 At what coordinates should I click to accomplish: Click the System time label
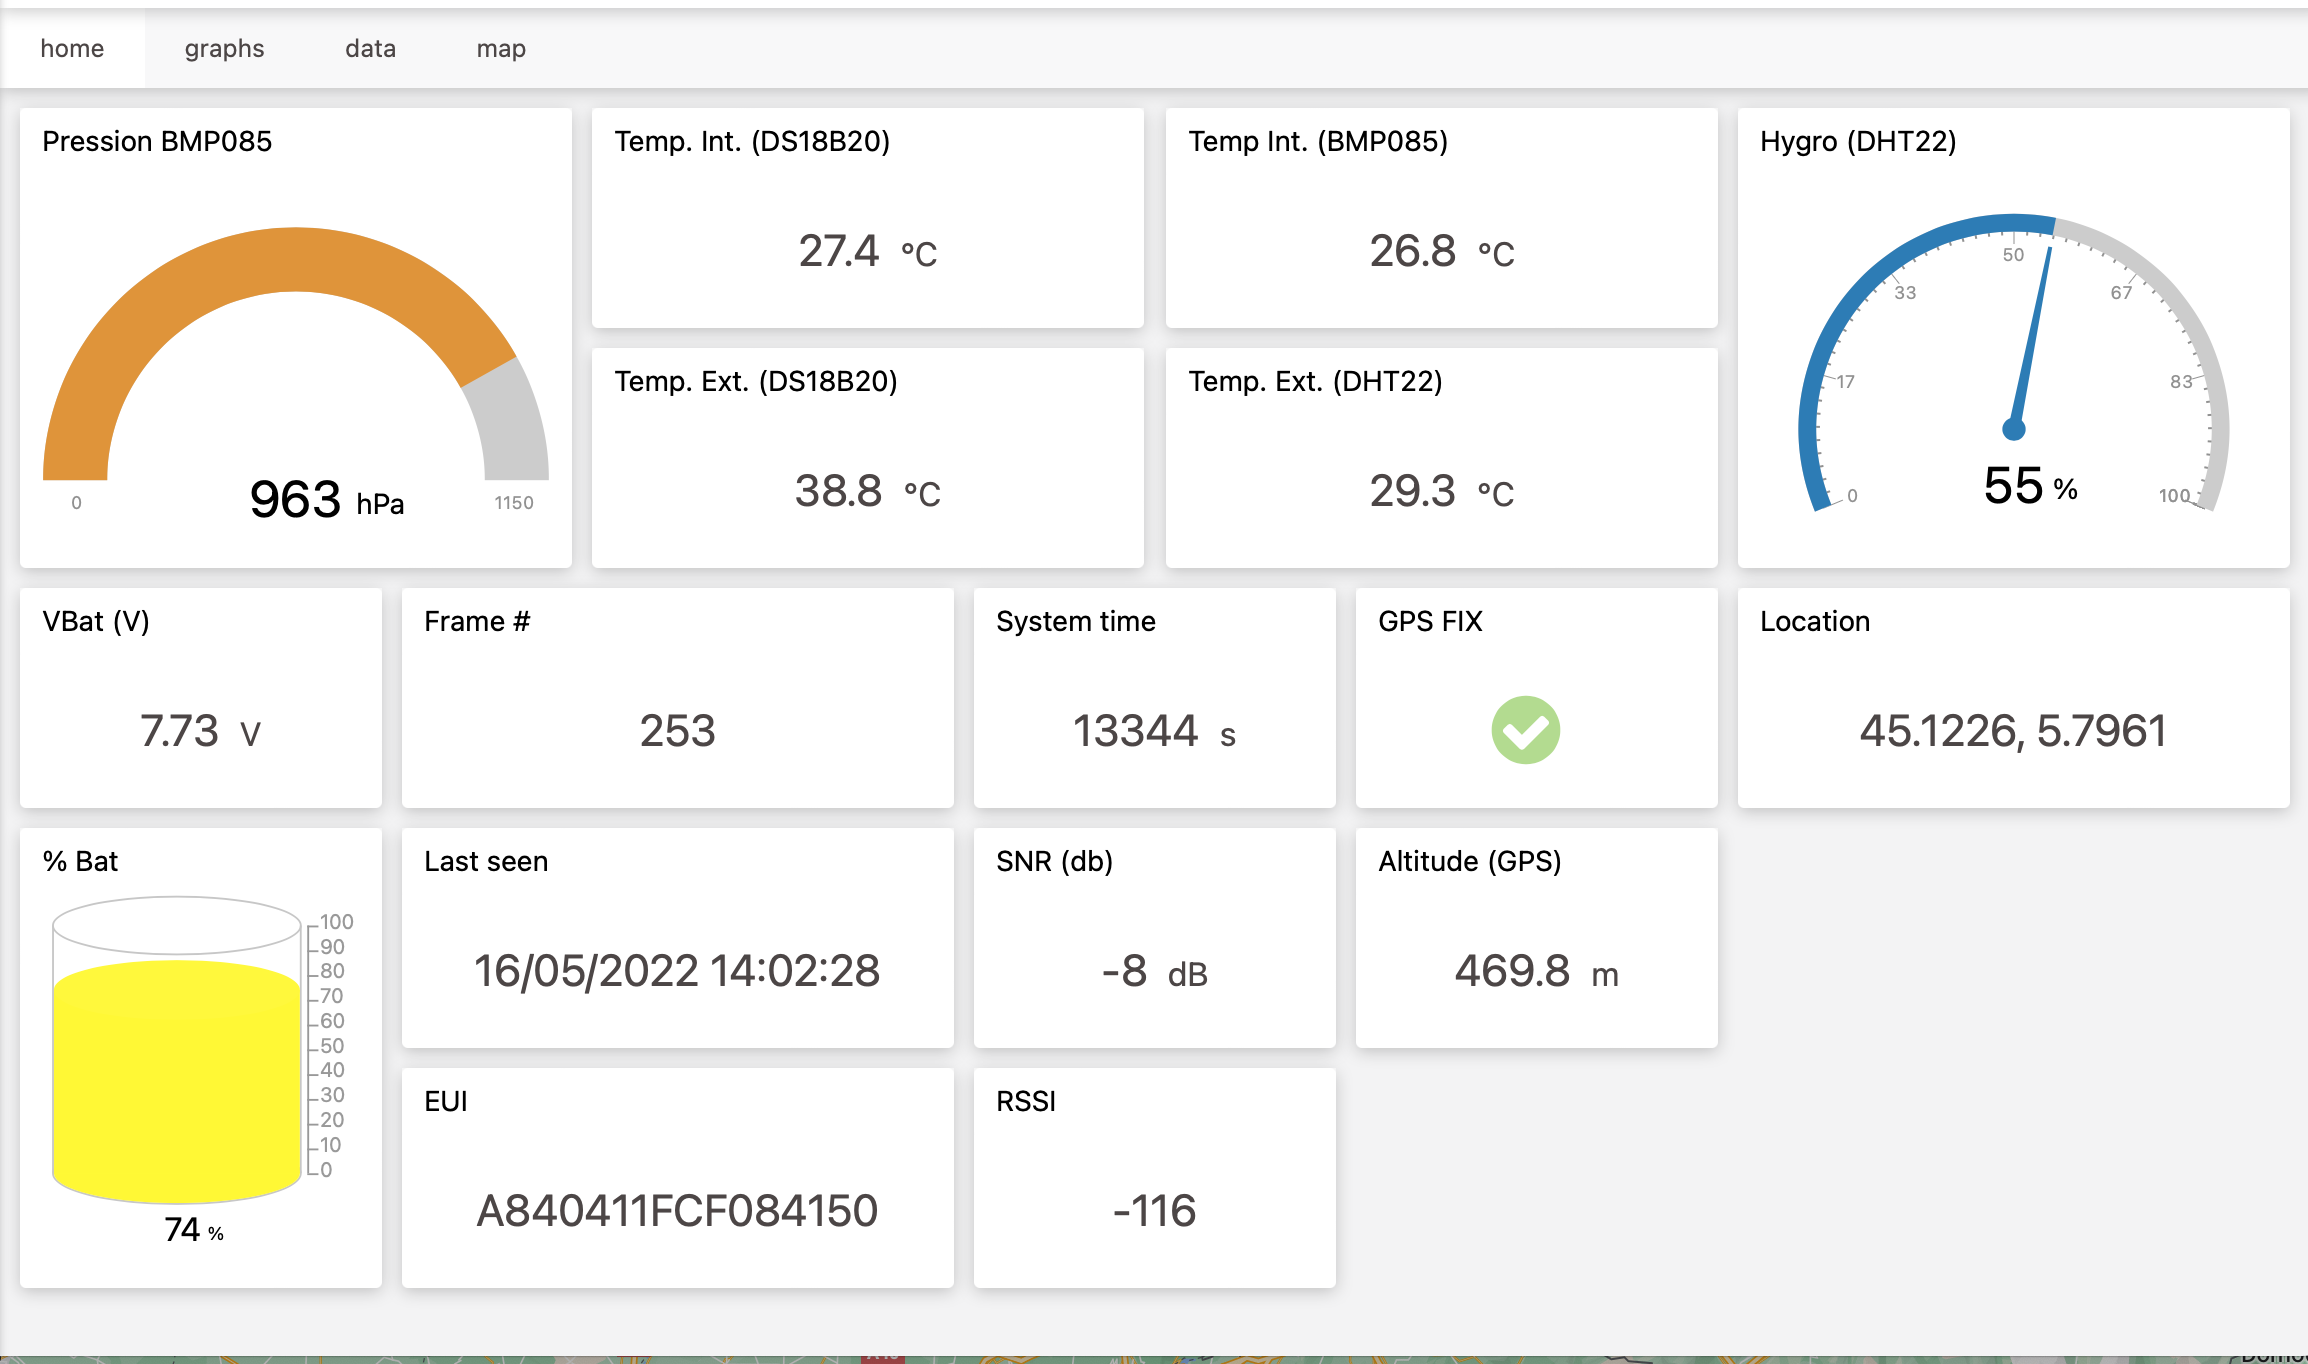pos(1076,621)
